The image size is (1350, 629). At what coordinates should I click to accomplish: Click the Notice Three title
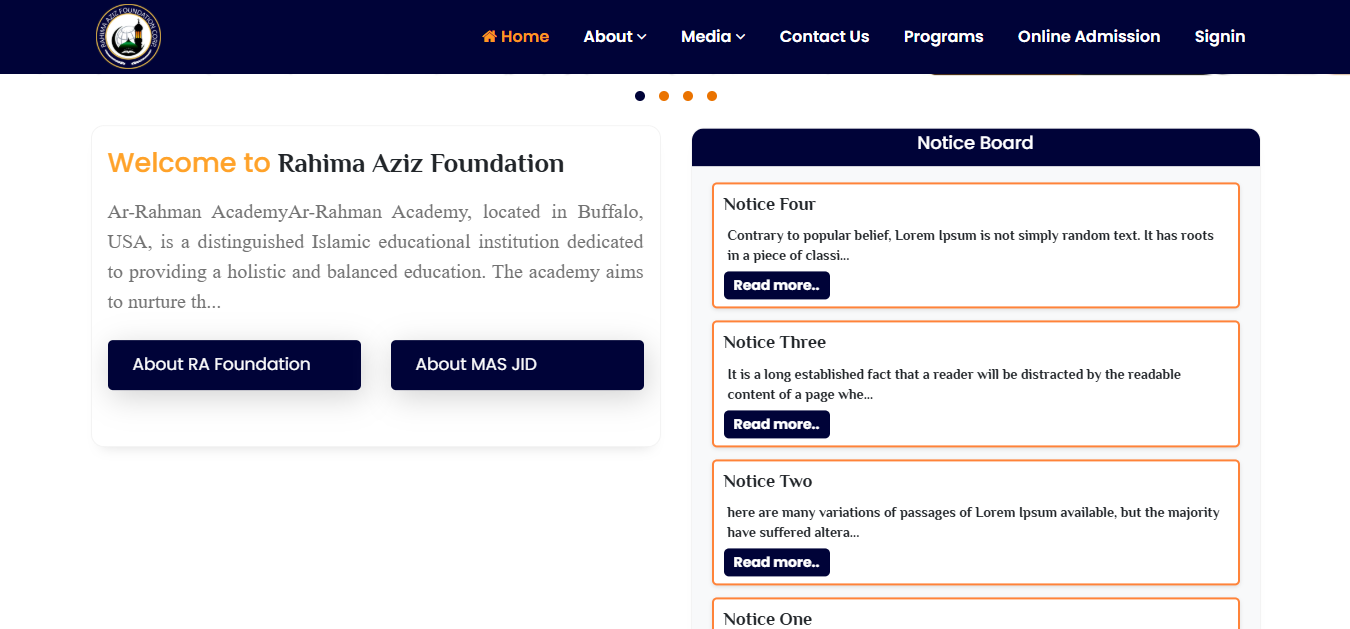(x=775, y=342)
